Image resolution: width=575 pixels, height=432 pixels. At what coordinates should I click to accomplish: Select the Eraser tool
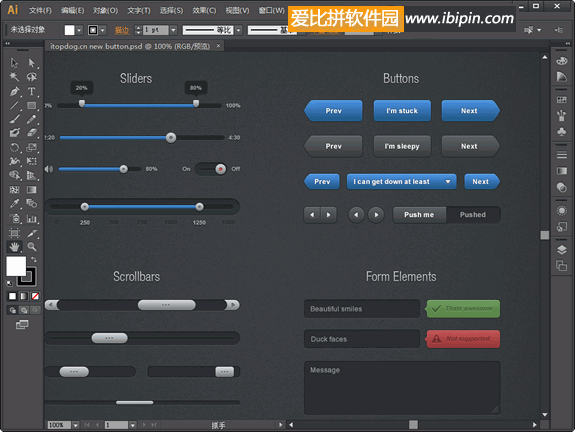(x=32, y=133)
